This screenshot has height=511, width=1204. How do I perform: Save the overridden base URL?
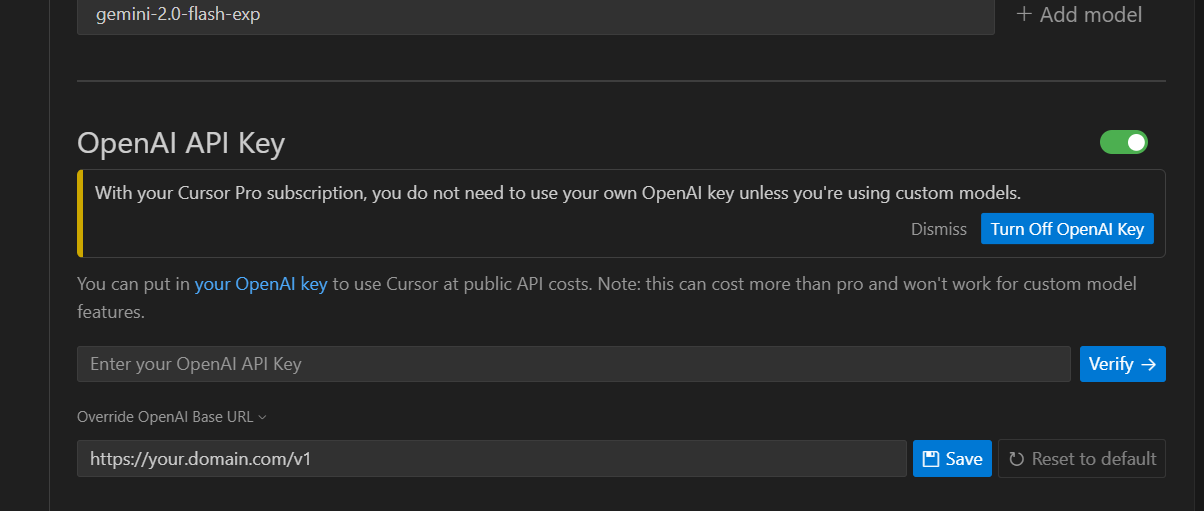pyautogui.click(x=952, y=459)
